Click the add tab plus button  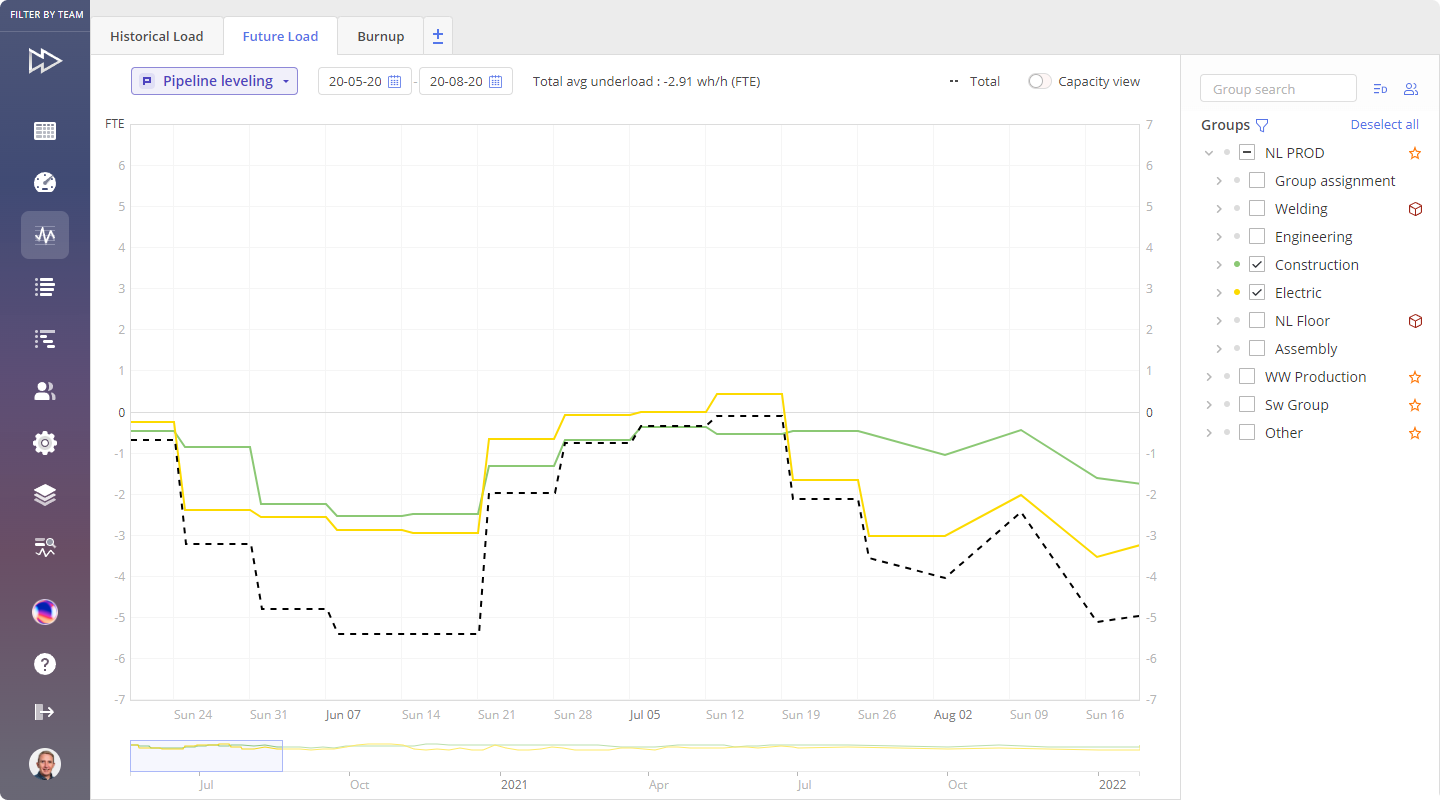[x=438, y=36]
